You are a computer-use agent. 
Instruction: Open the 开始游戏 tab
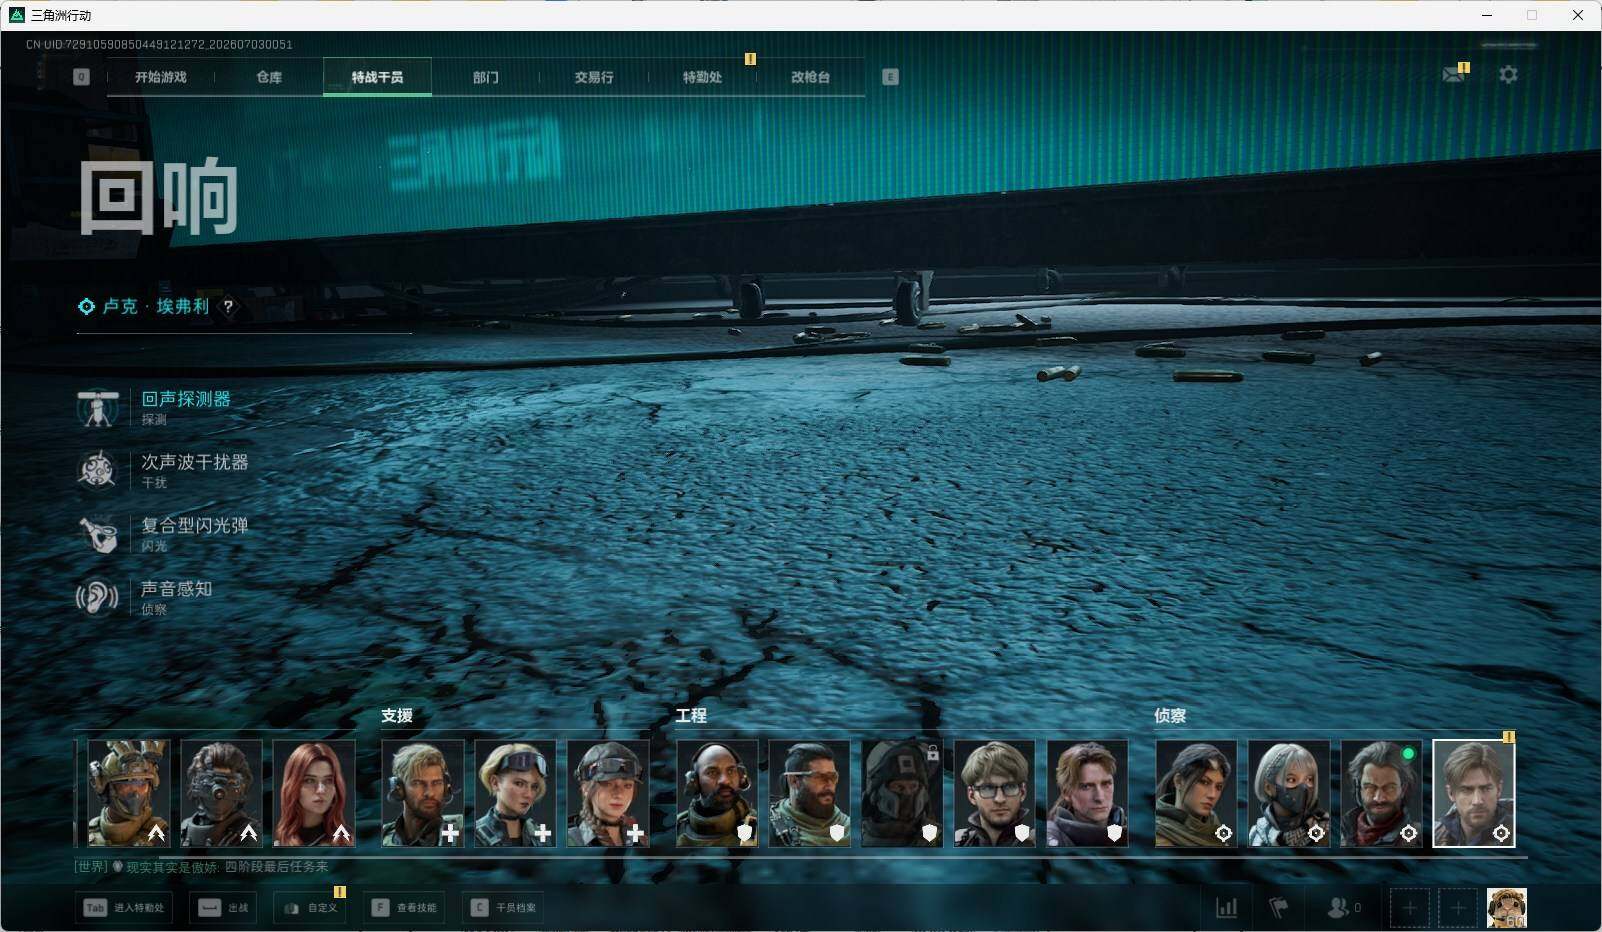click(x=160, y=77)
